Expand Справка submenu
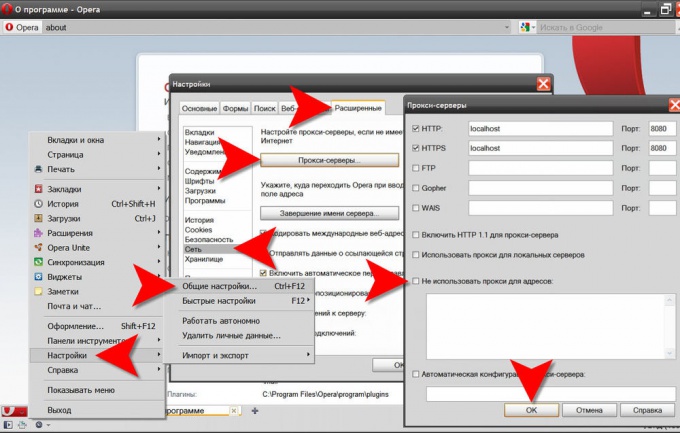The height and width of the screenshot is (433, 680). tap(159, 370)
